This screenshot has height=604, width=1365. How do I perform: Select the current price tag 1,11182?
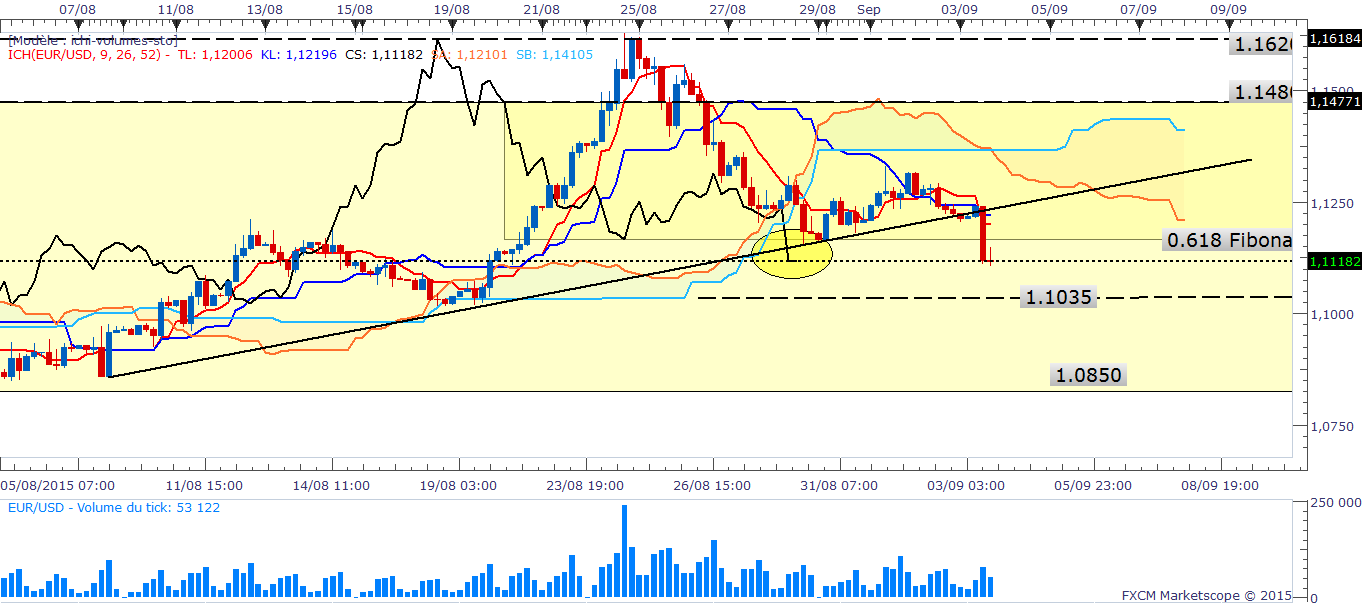tap(1335, 260)
